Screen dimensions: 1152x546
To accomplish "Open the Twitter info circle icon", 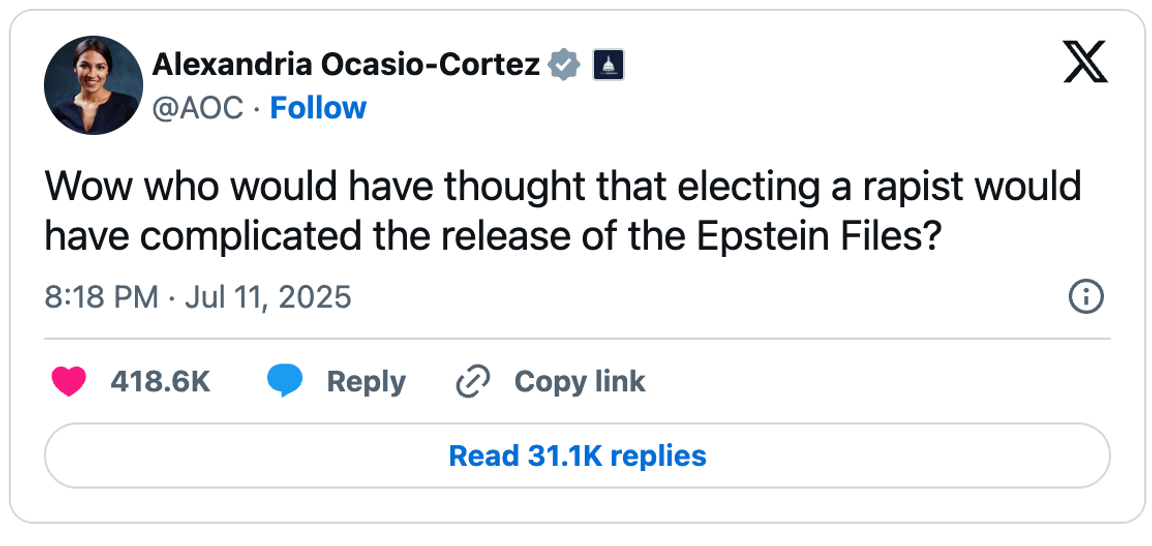I will pos(1085,297).
